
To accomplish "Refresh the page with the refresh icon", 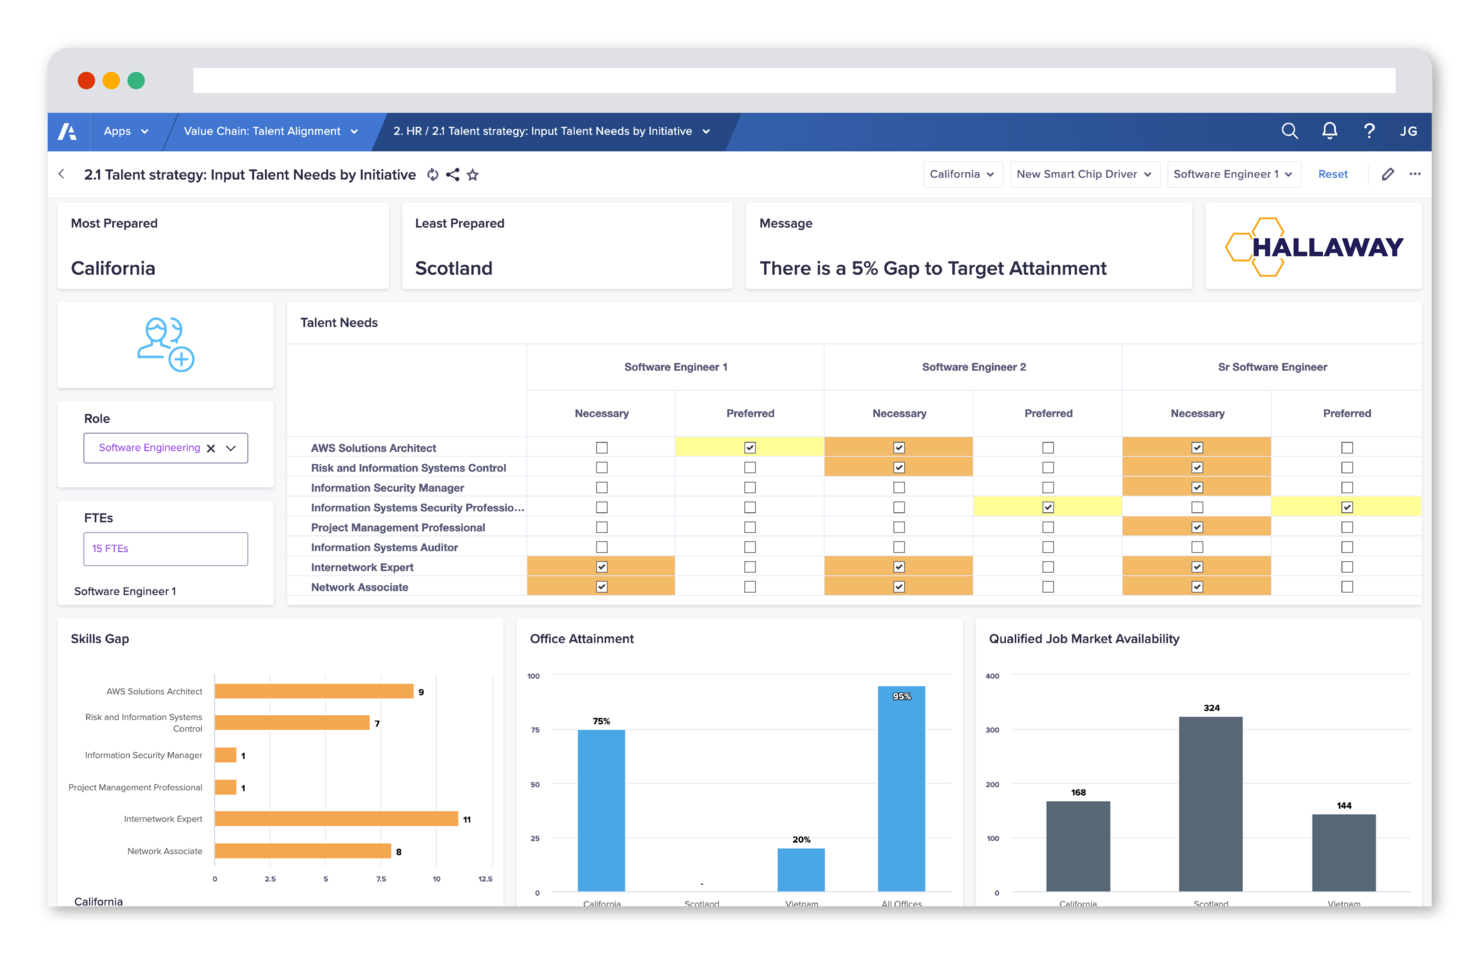I will pos(433,174).
